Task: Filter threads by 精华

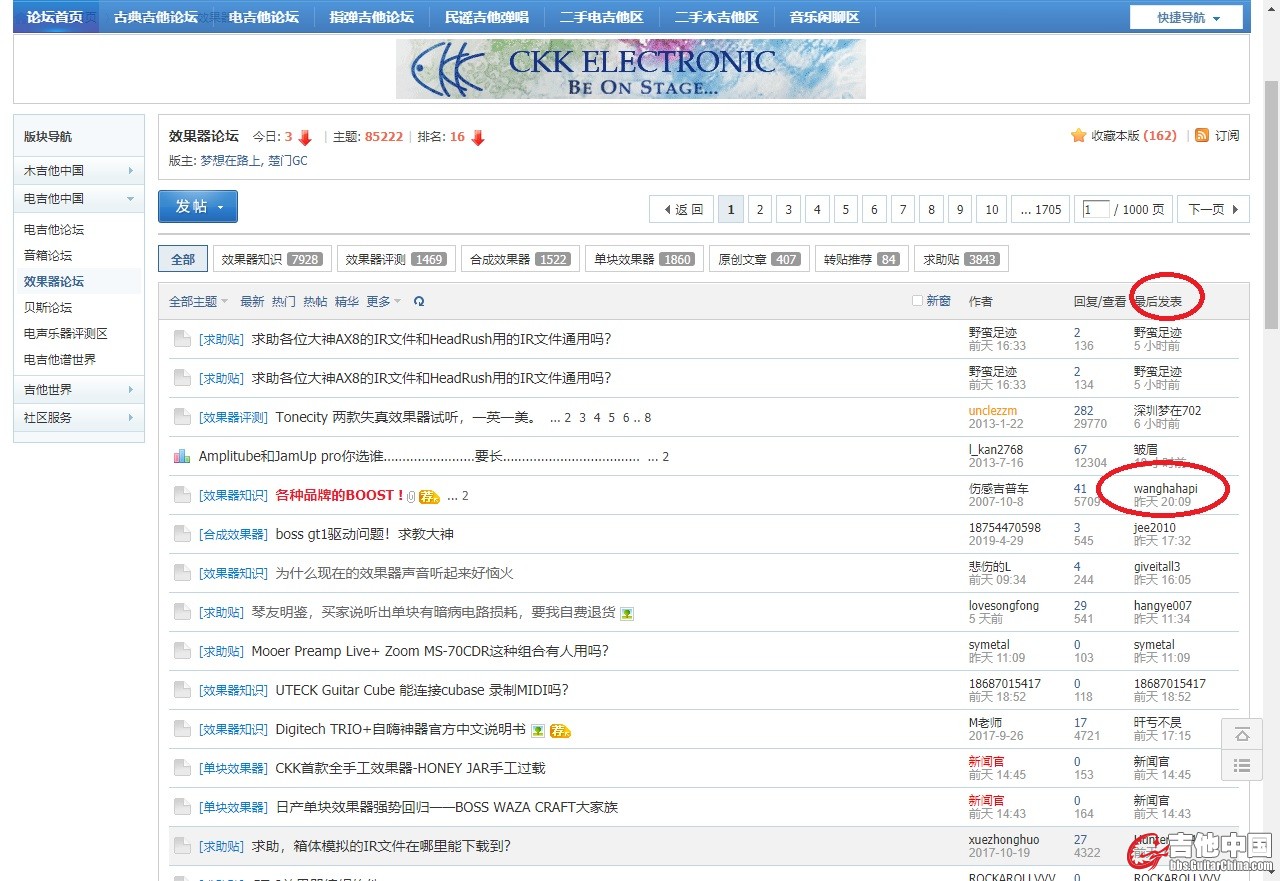Action: pos(346,301)
